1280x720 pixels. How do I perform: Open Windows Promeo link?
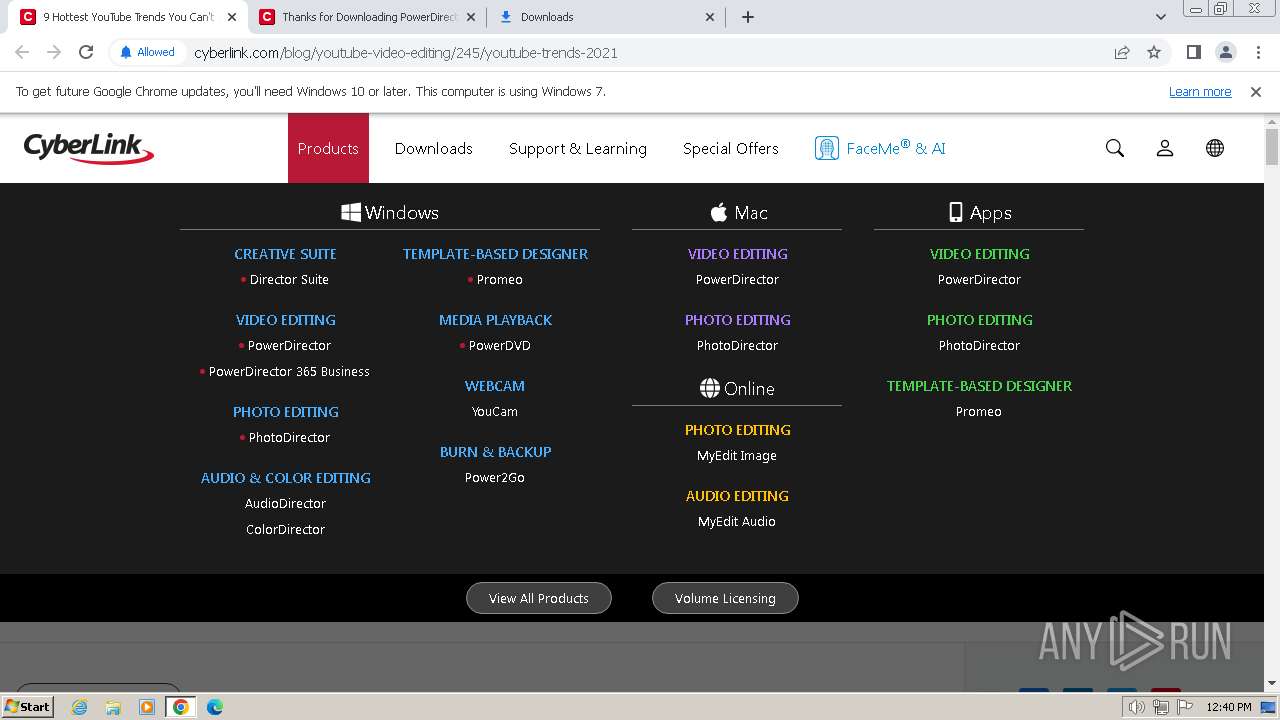(x=499, y=279)
